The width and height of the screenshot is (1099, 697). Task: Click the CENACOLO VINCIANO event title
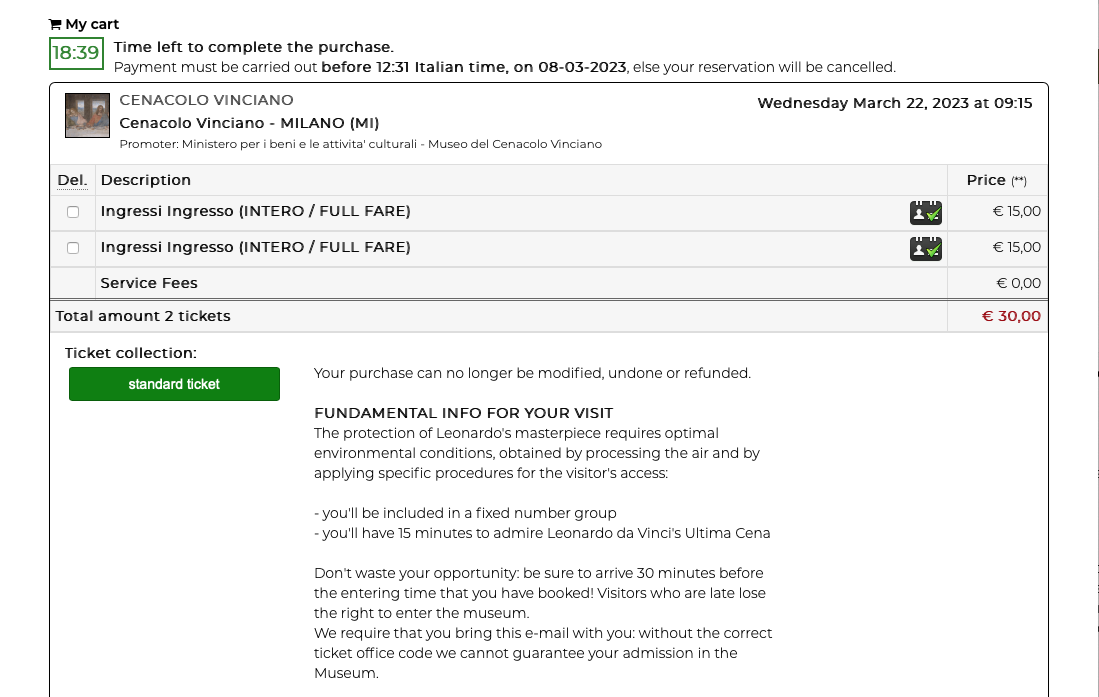coord(206,100)
